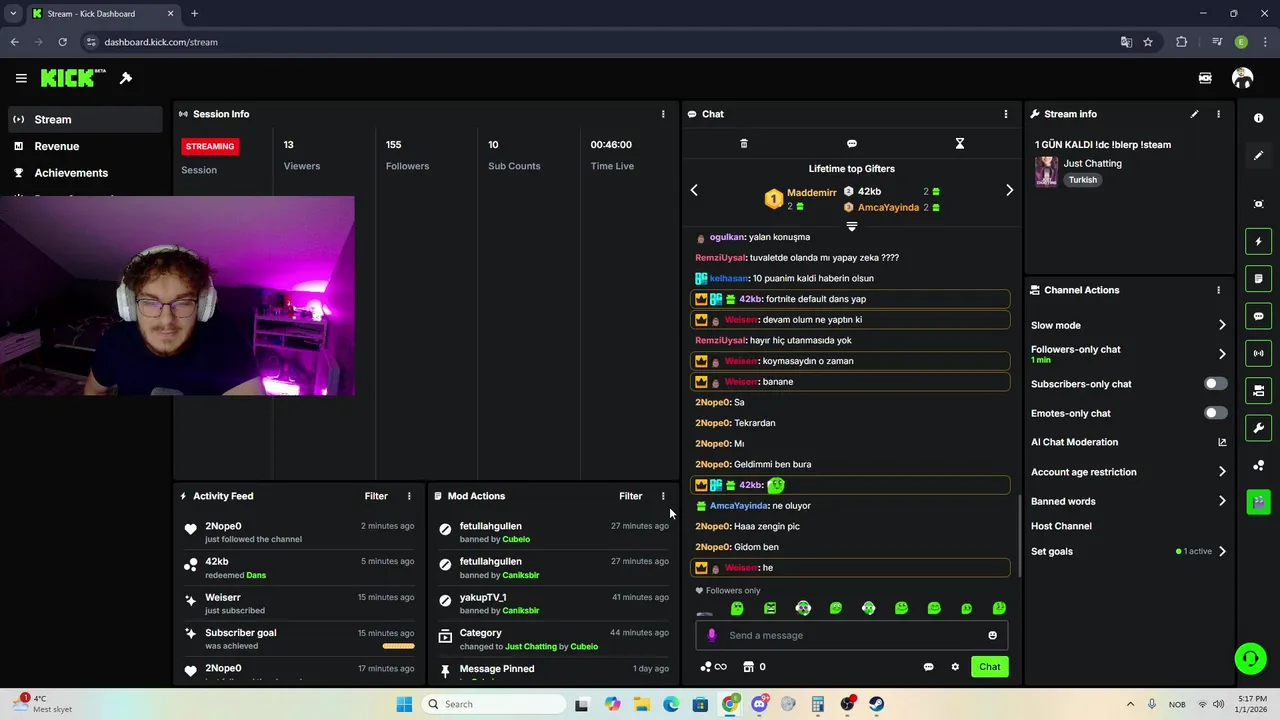Image resolution: width=1280 pixels, height=720 pixels.
Task: Bookmark page with star icon
Action: 1148,42
